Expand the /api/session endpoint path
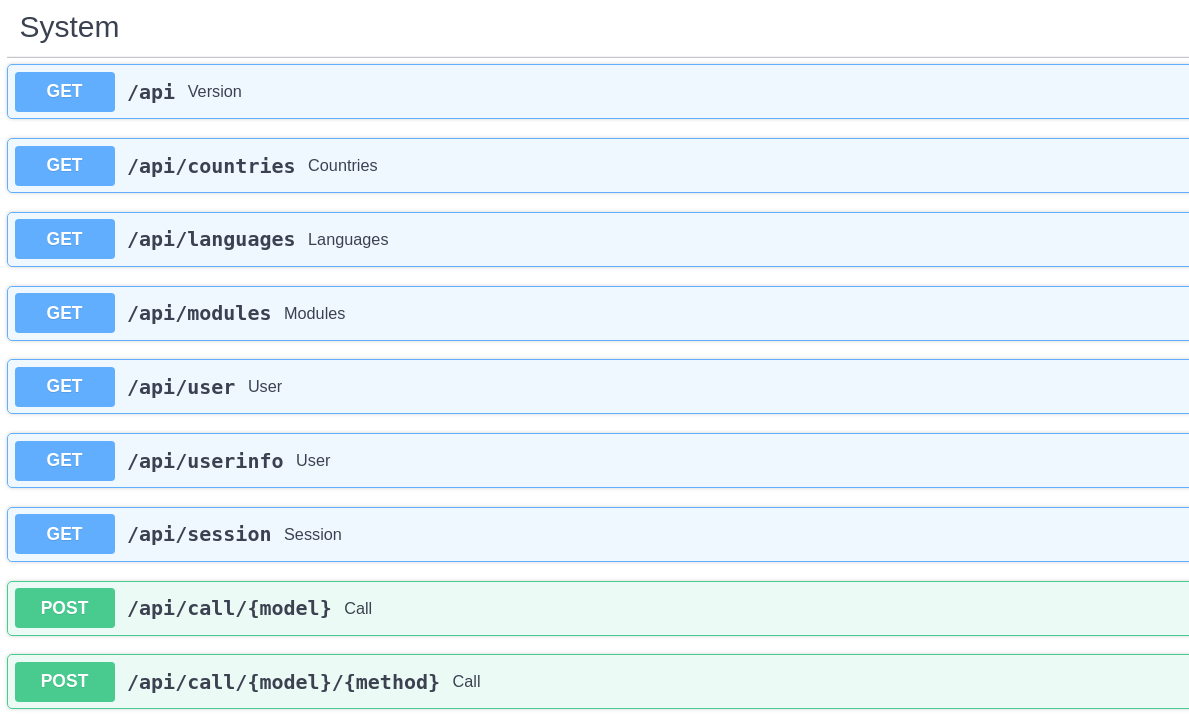1189x717 pixels. click(199, 535)
